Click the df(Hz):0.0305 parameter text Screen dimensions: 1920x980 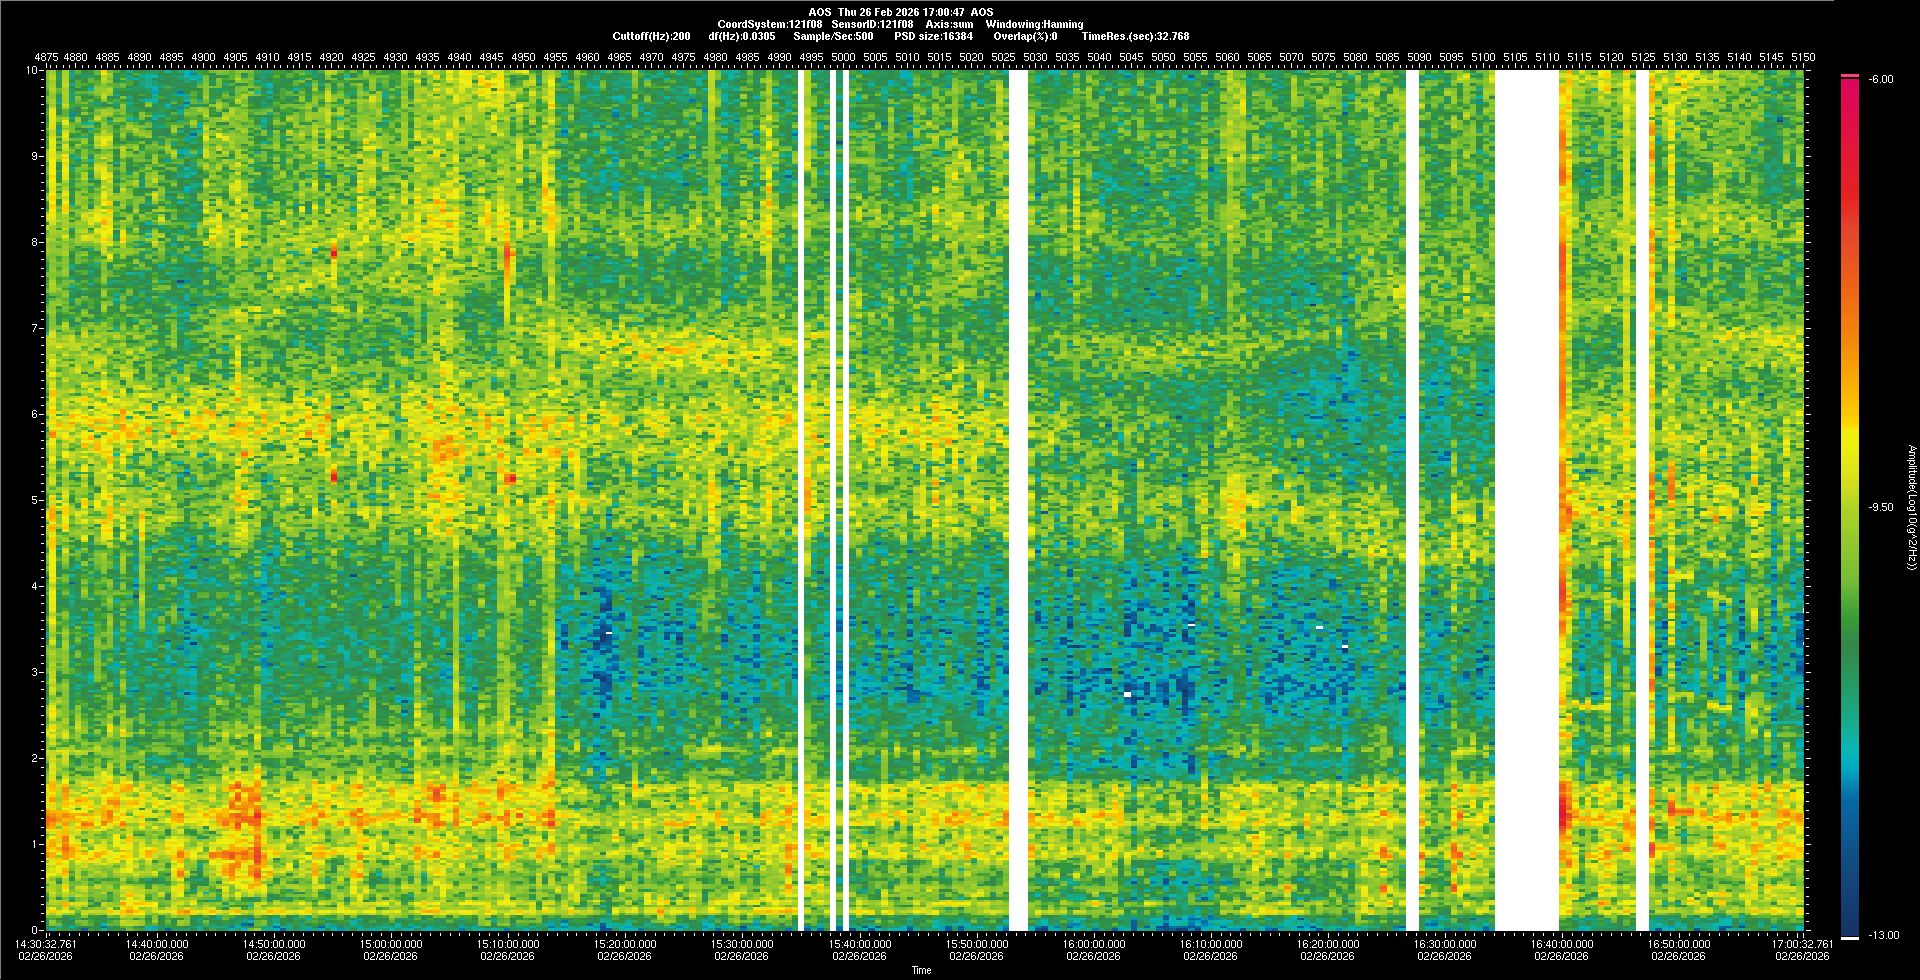click(x=741, y=36)
